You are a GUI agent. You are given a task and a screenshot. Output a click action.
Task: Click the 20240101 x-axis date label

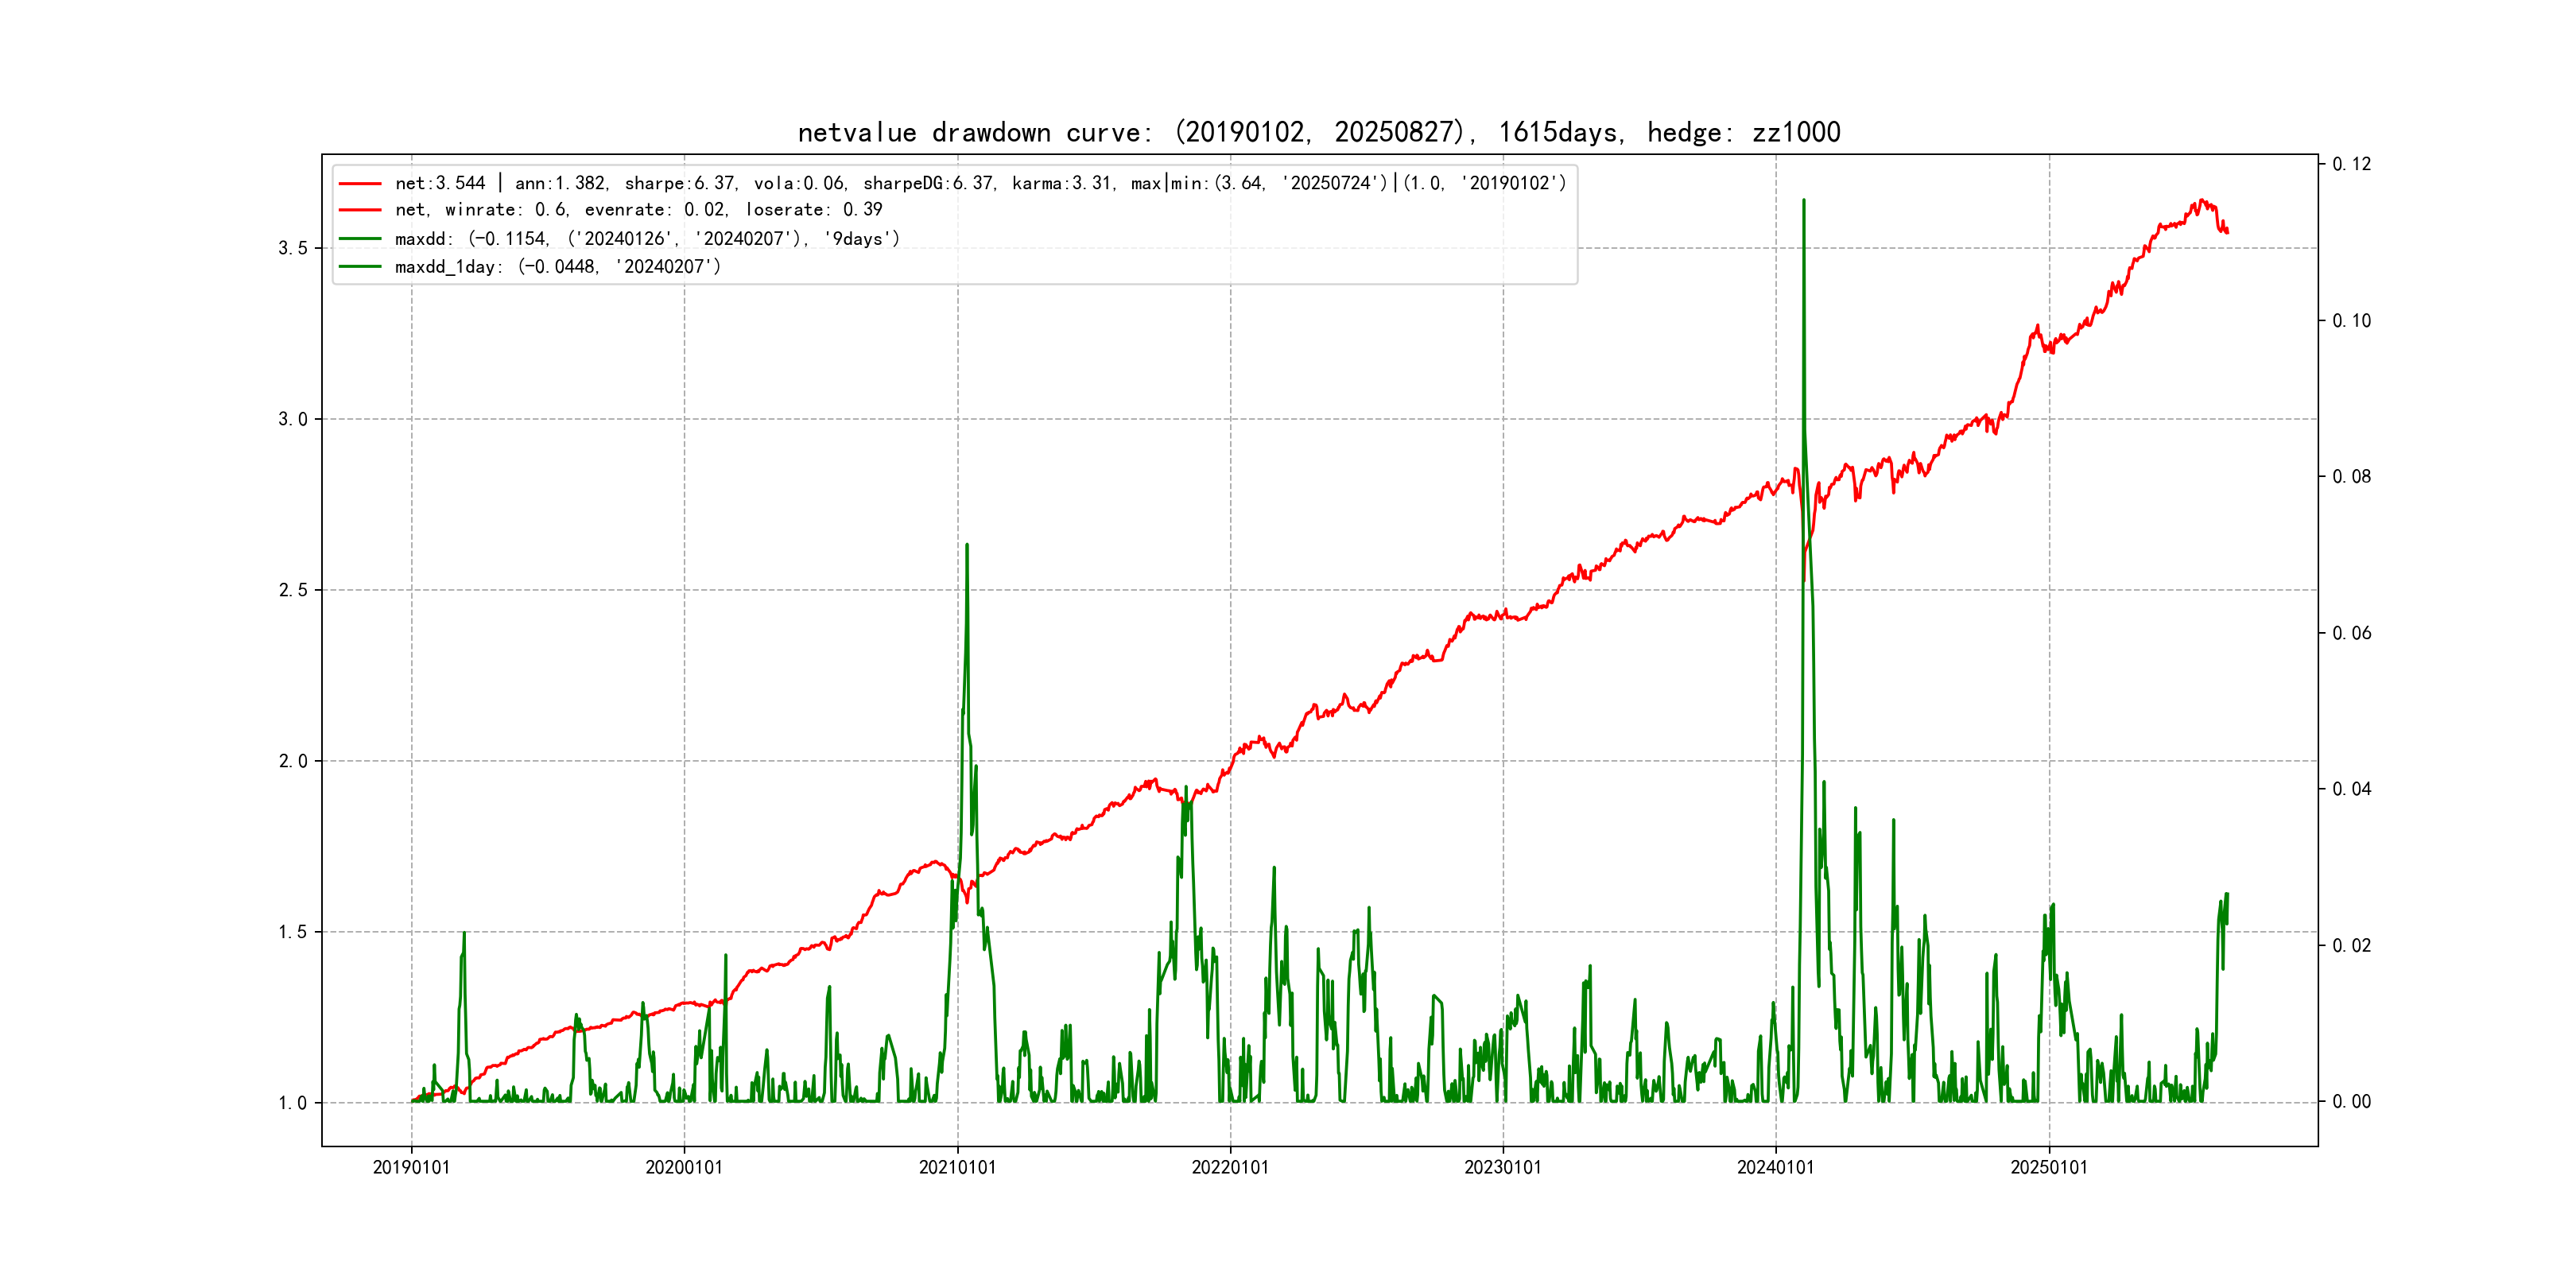1775,1168
